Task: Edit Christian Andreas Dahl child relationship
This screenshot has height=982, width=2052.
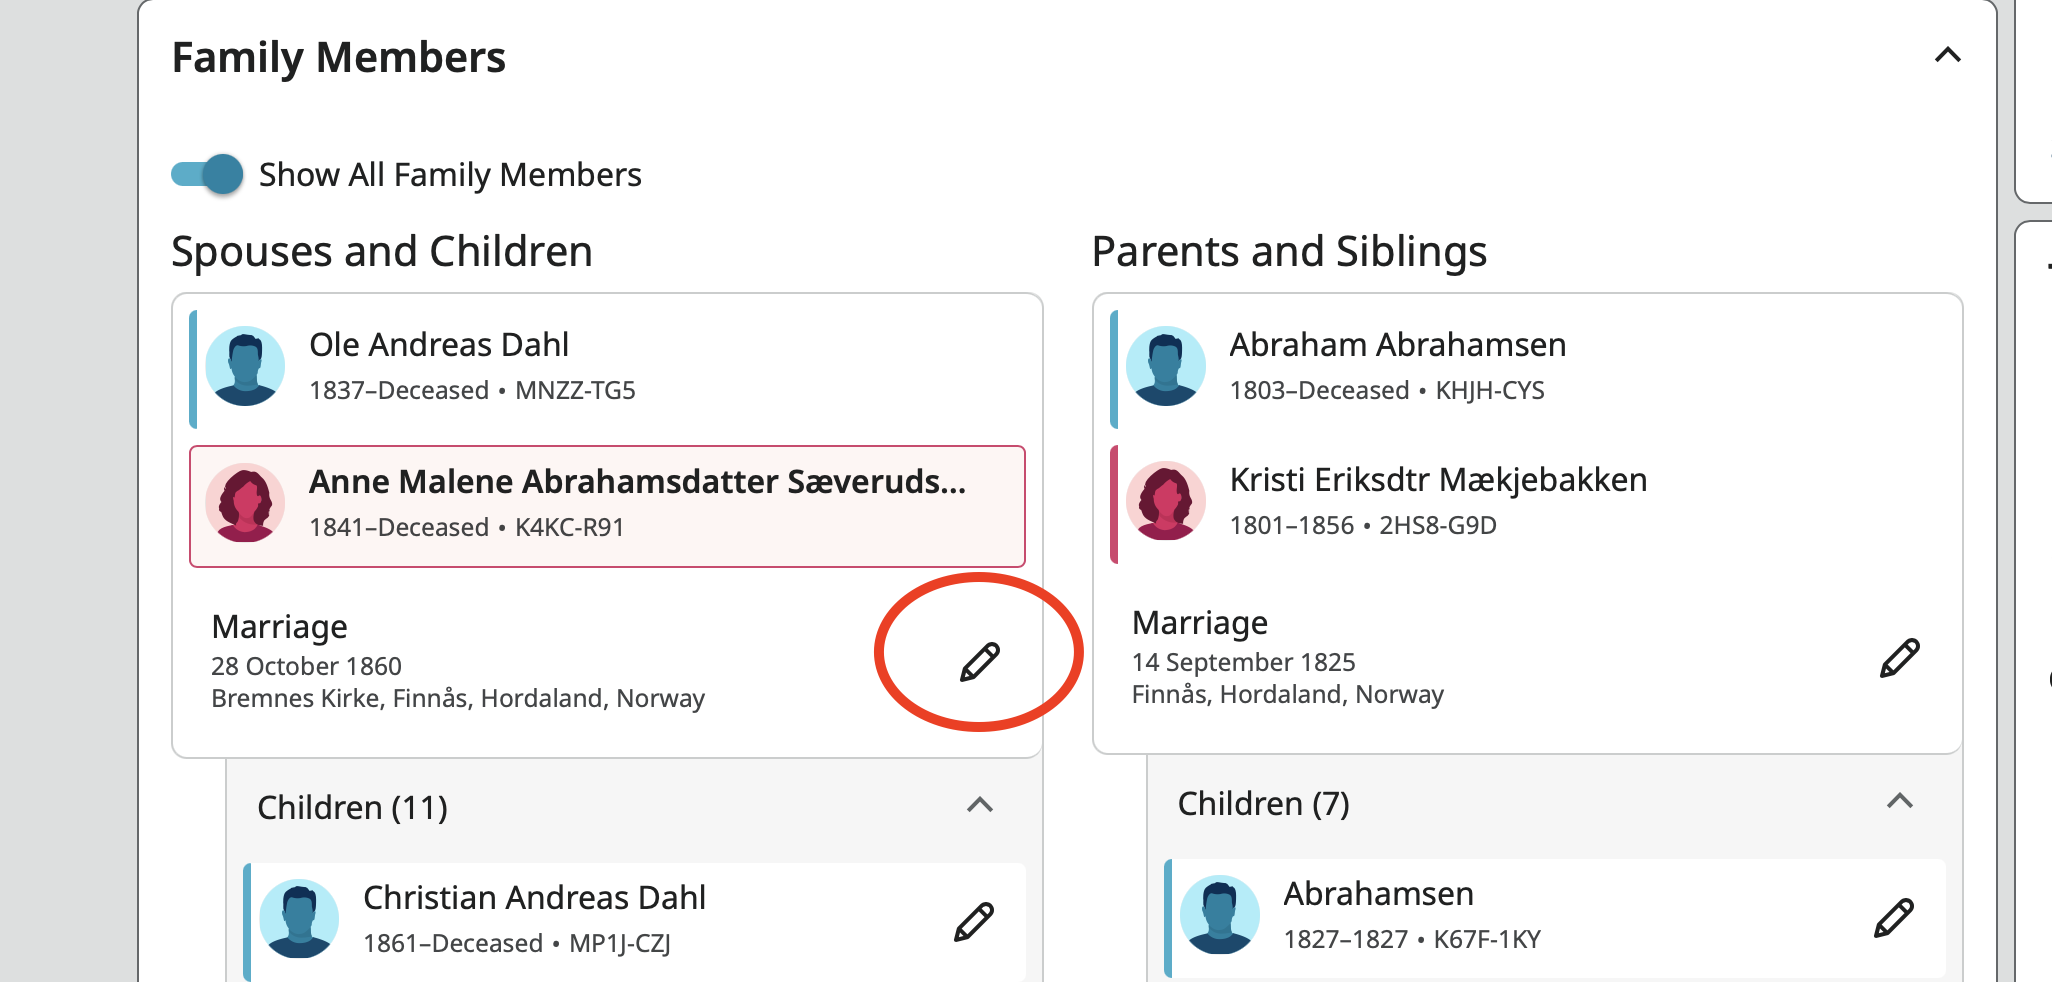Action: point(973,922)
